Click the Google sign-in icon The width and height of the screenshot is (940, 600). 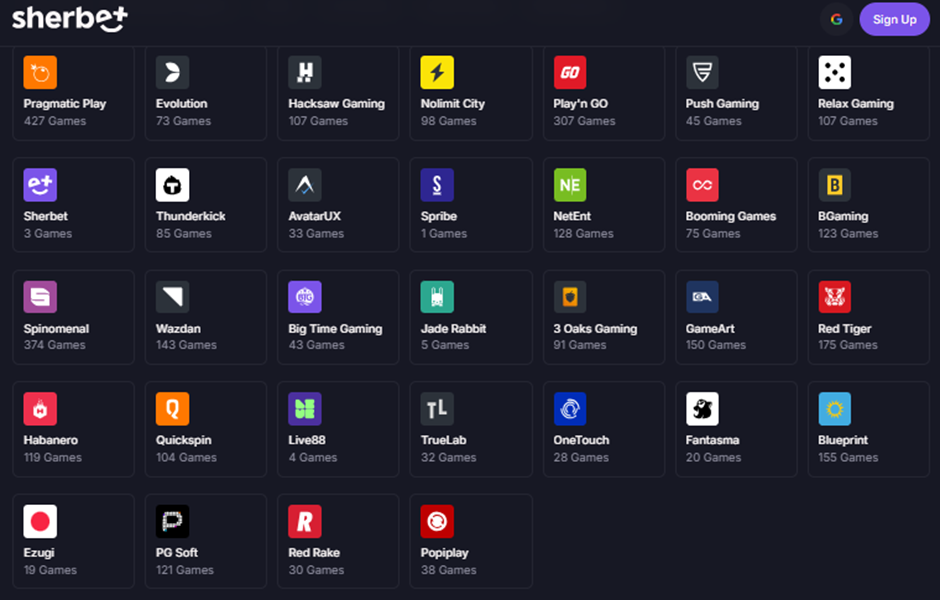[x=836, y=19]
